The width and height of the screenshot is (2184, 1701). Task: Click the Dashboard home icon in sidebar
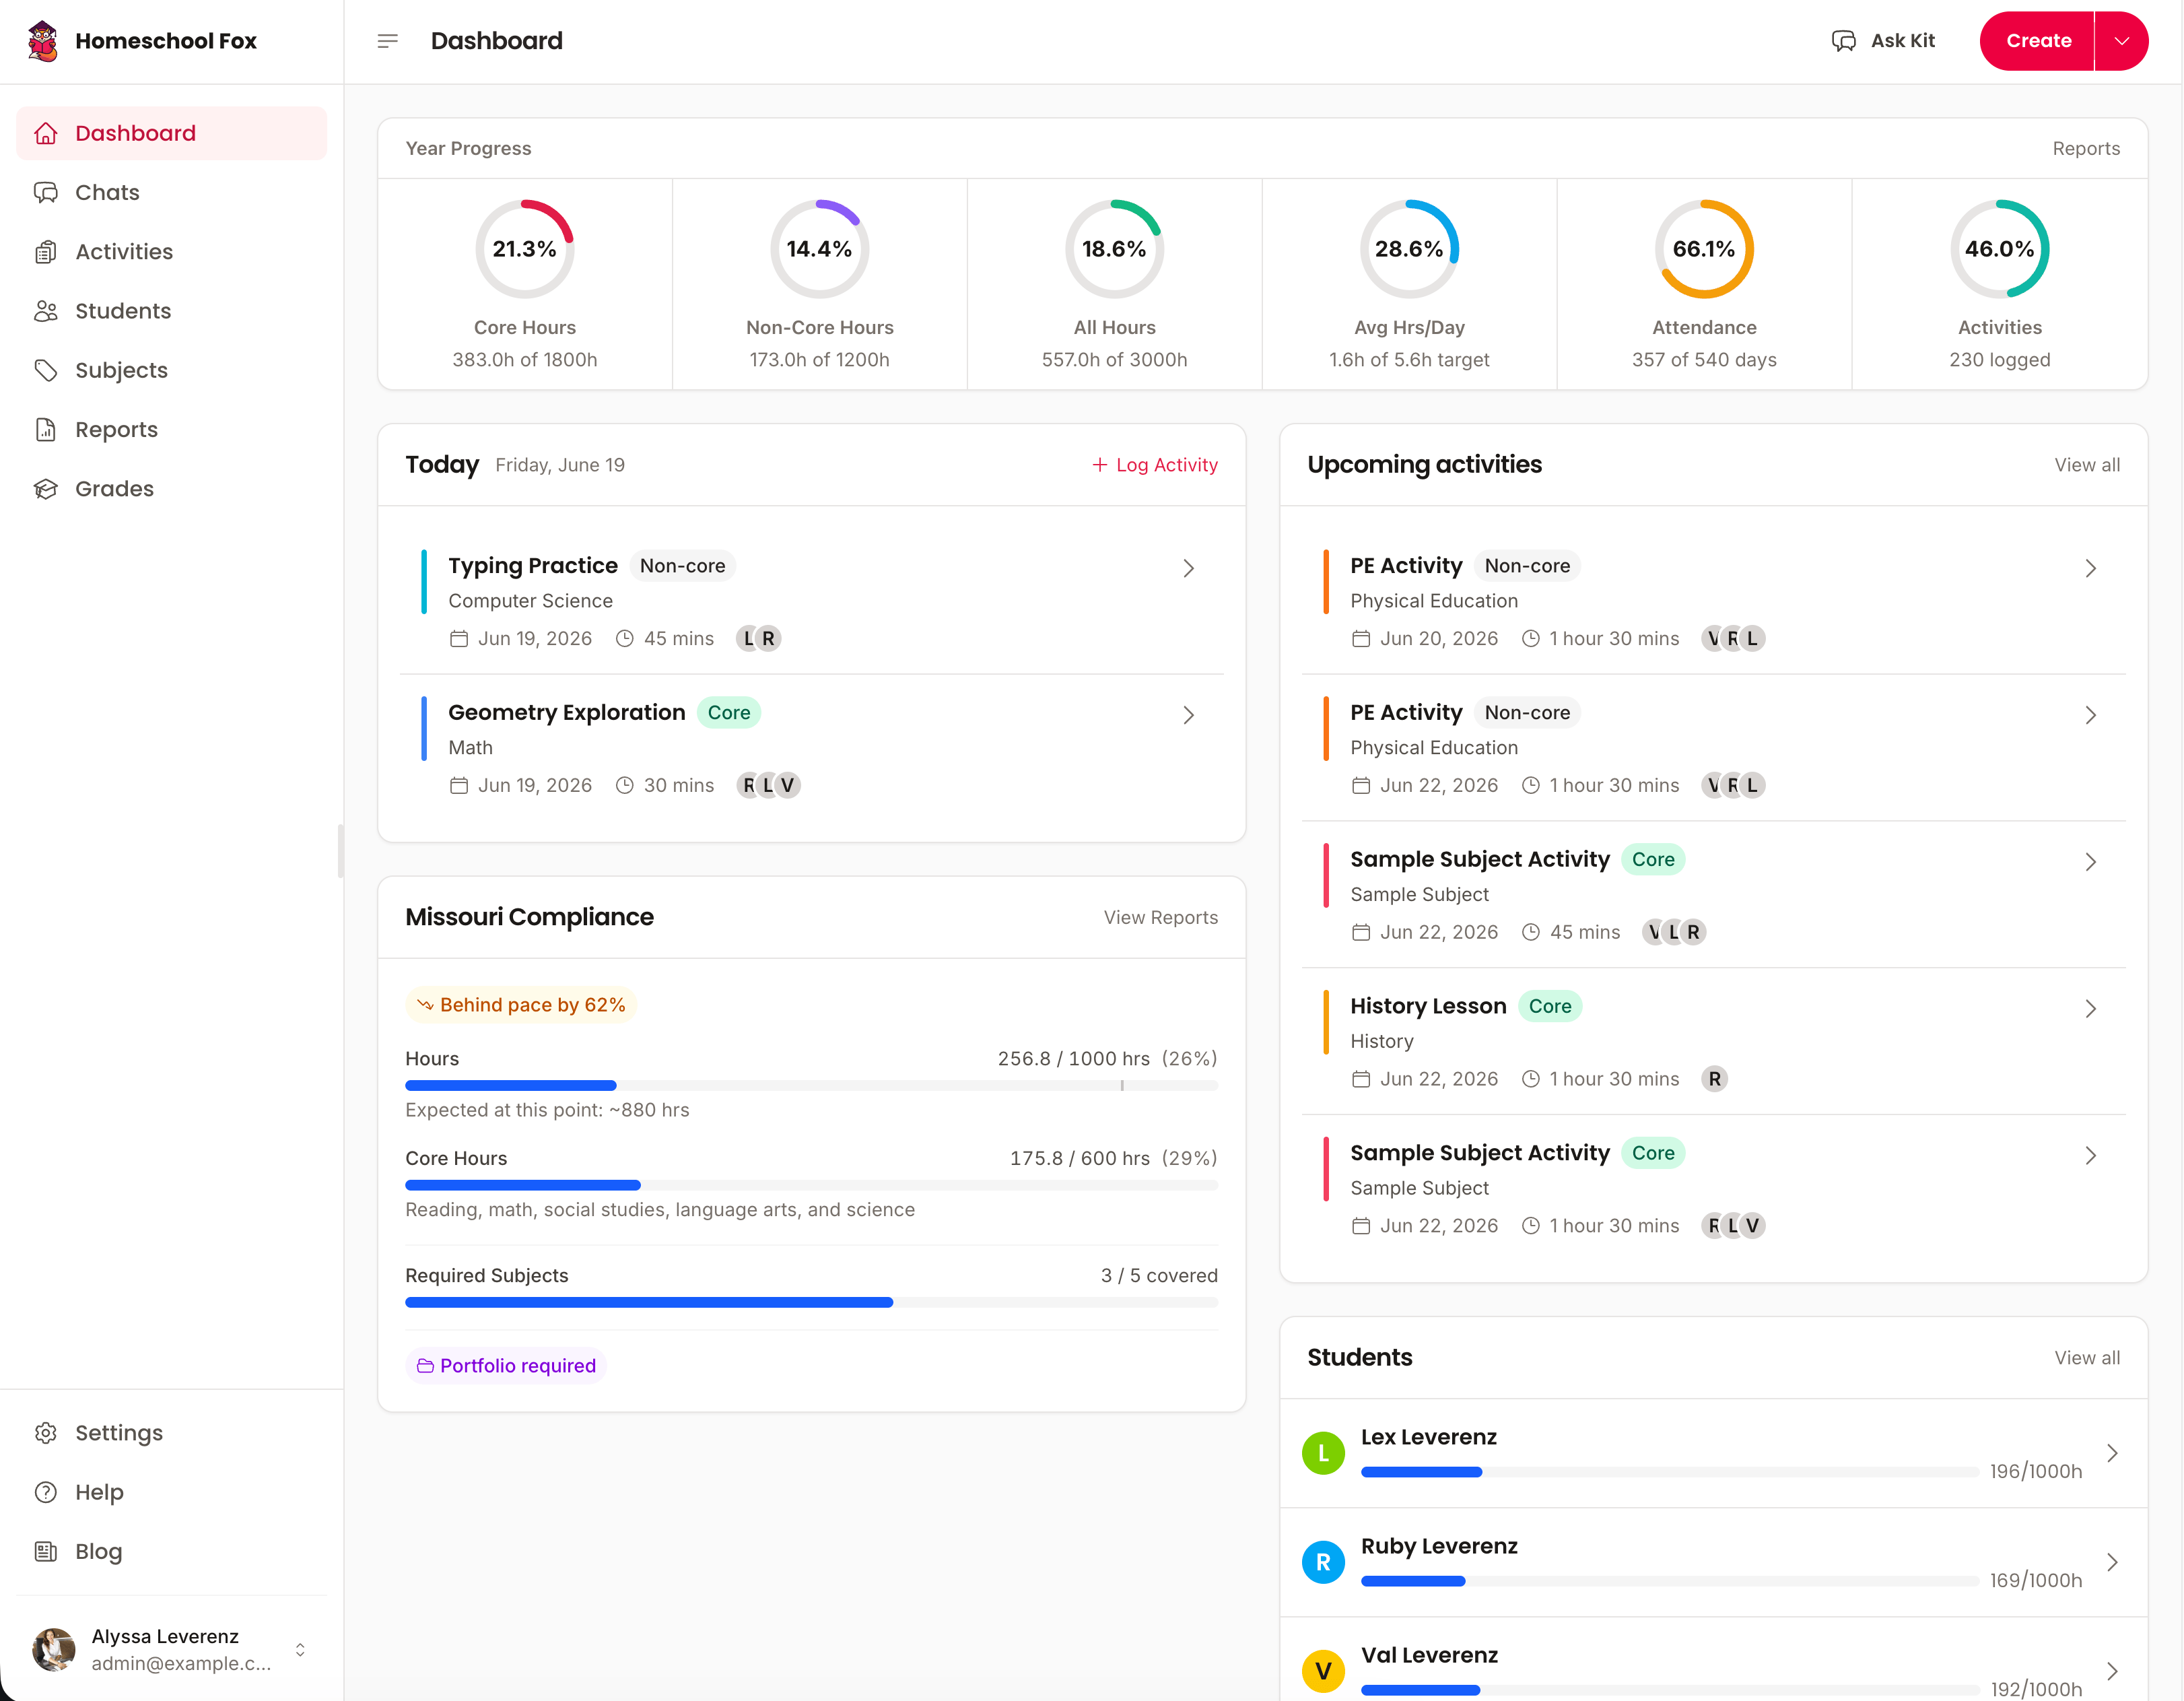click(x=46, y=133)
